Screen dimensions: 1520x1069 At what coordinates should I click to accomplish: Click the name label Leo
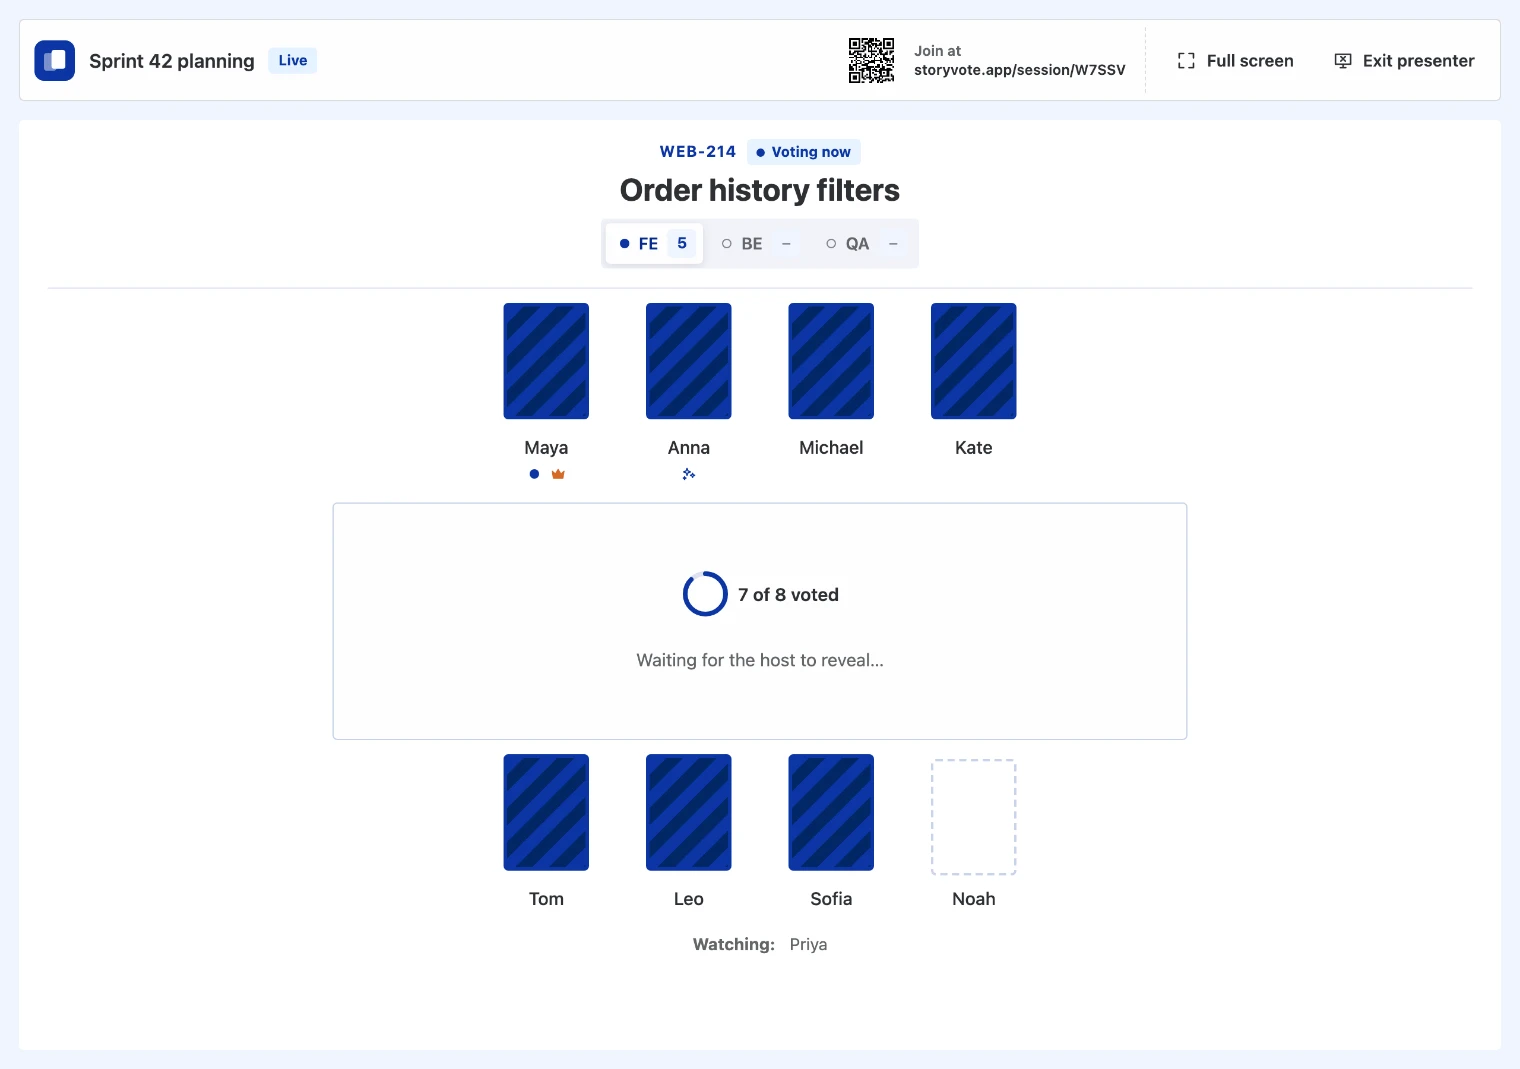tap(689, 899)
